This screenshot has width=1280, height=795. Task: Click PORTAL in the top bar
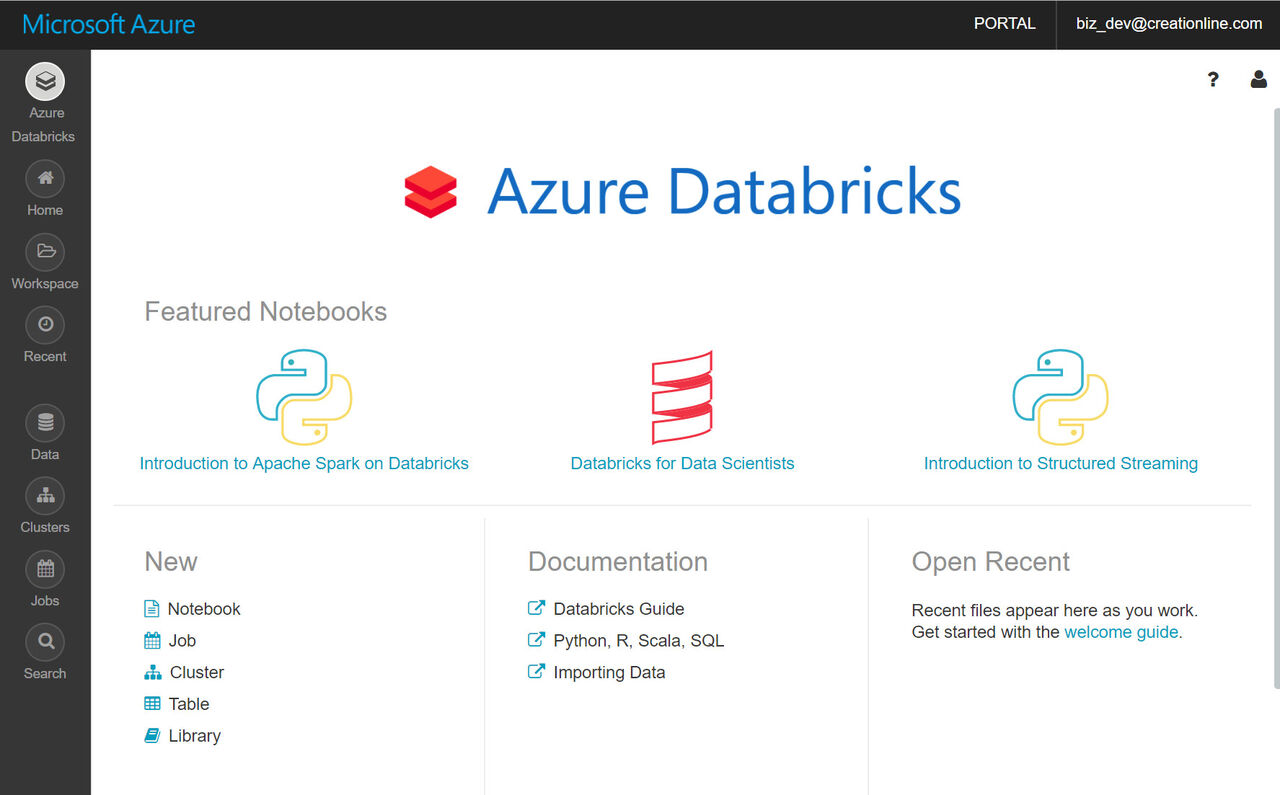coord(1005,23)
